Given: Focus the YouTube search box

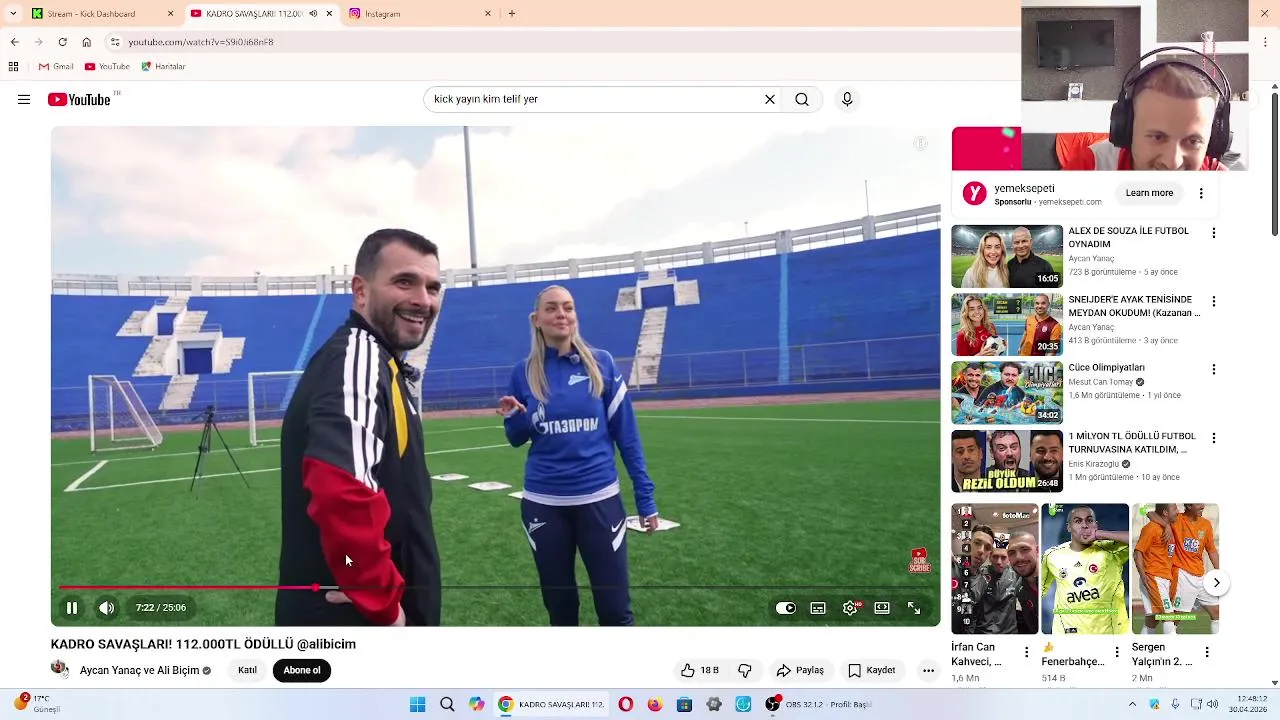Looking at the screenshot, I should [x=594, y=99].
